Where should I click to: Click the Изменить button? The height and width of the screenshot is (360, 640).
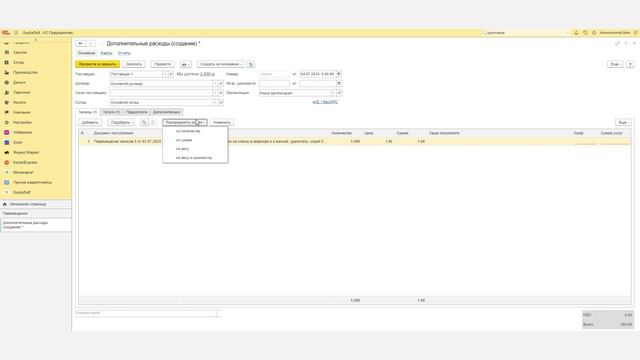[x=222, y=122]
